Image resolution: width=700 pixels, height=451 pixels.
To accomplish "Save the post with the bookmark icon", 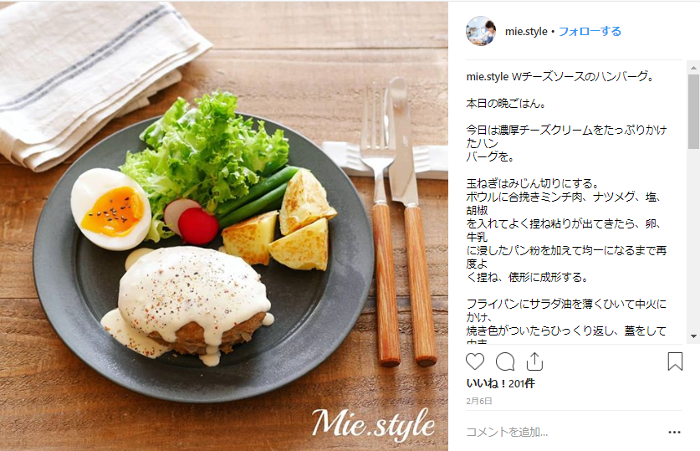I will [x=675, y=361].
